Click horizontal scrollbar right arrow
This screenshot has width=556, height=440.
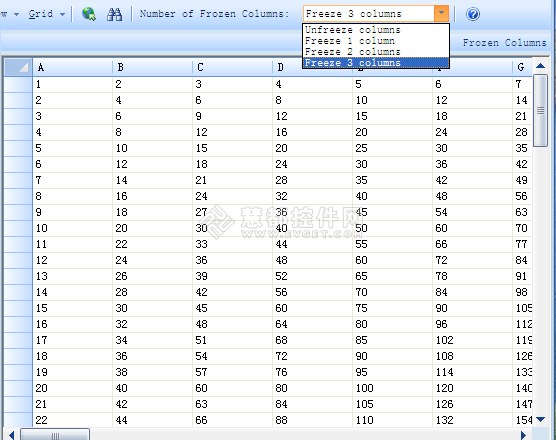click(524, 435)
